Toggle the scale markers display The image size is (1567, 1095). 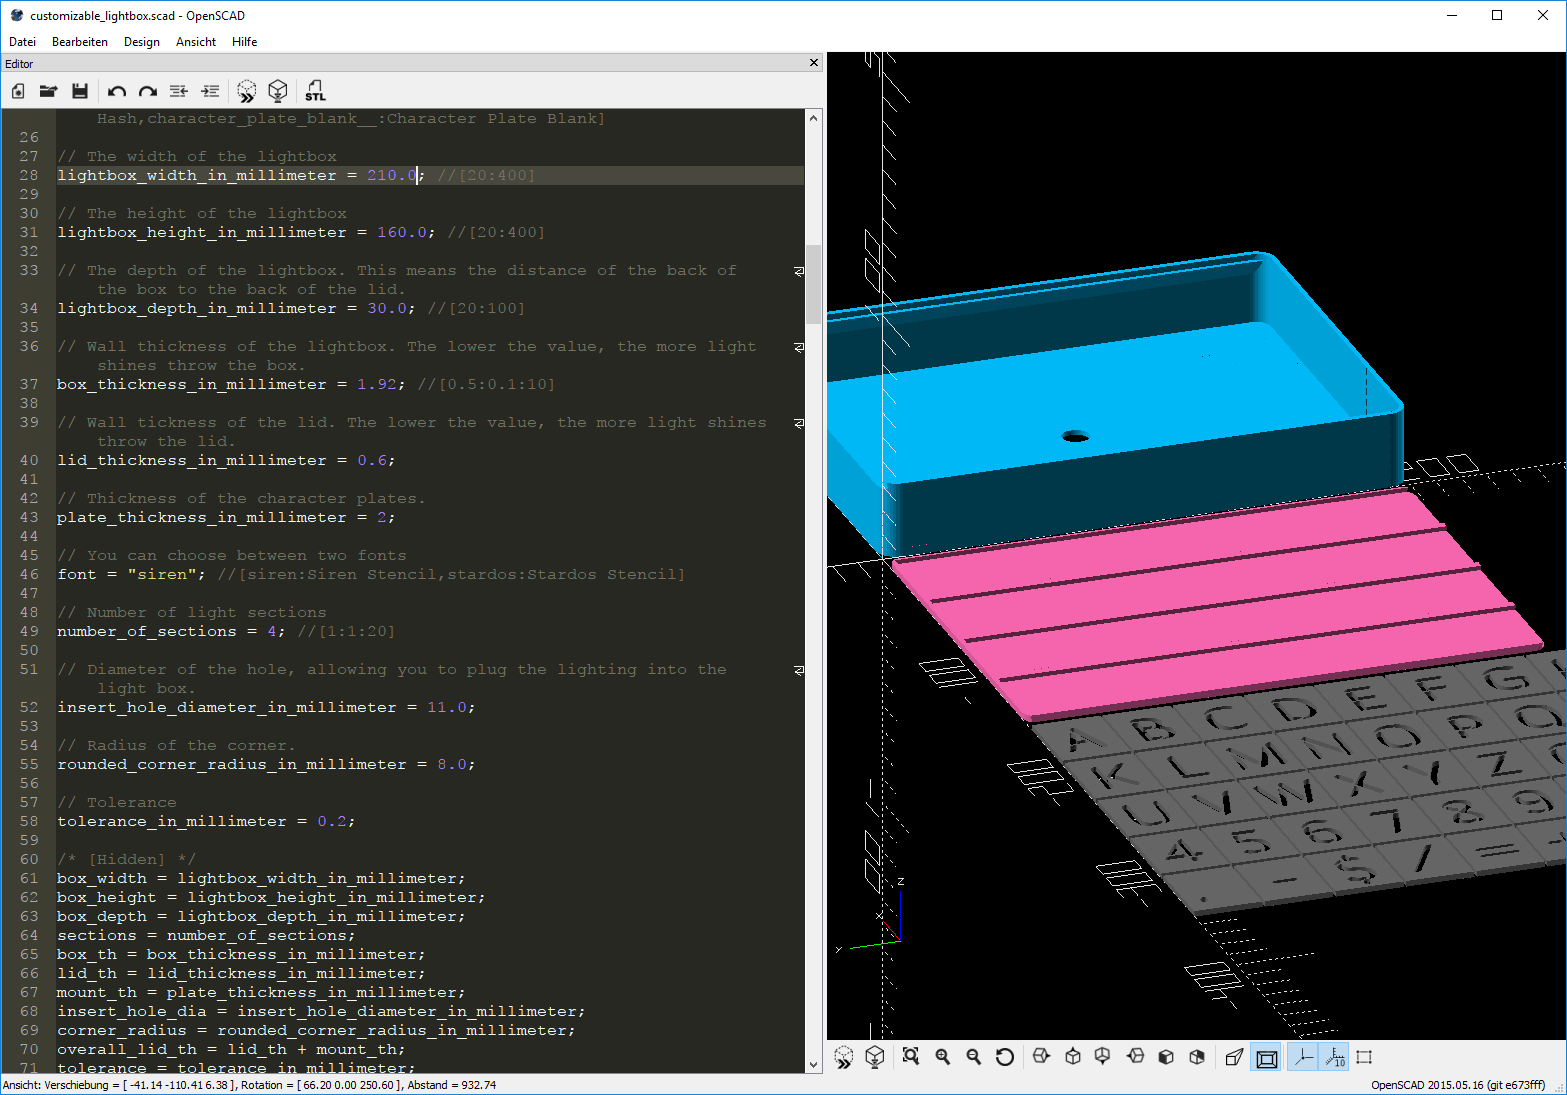(x=1335, y=1057)
